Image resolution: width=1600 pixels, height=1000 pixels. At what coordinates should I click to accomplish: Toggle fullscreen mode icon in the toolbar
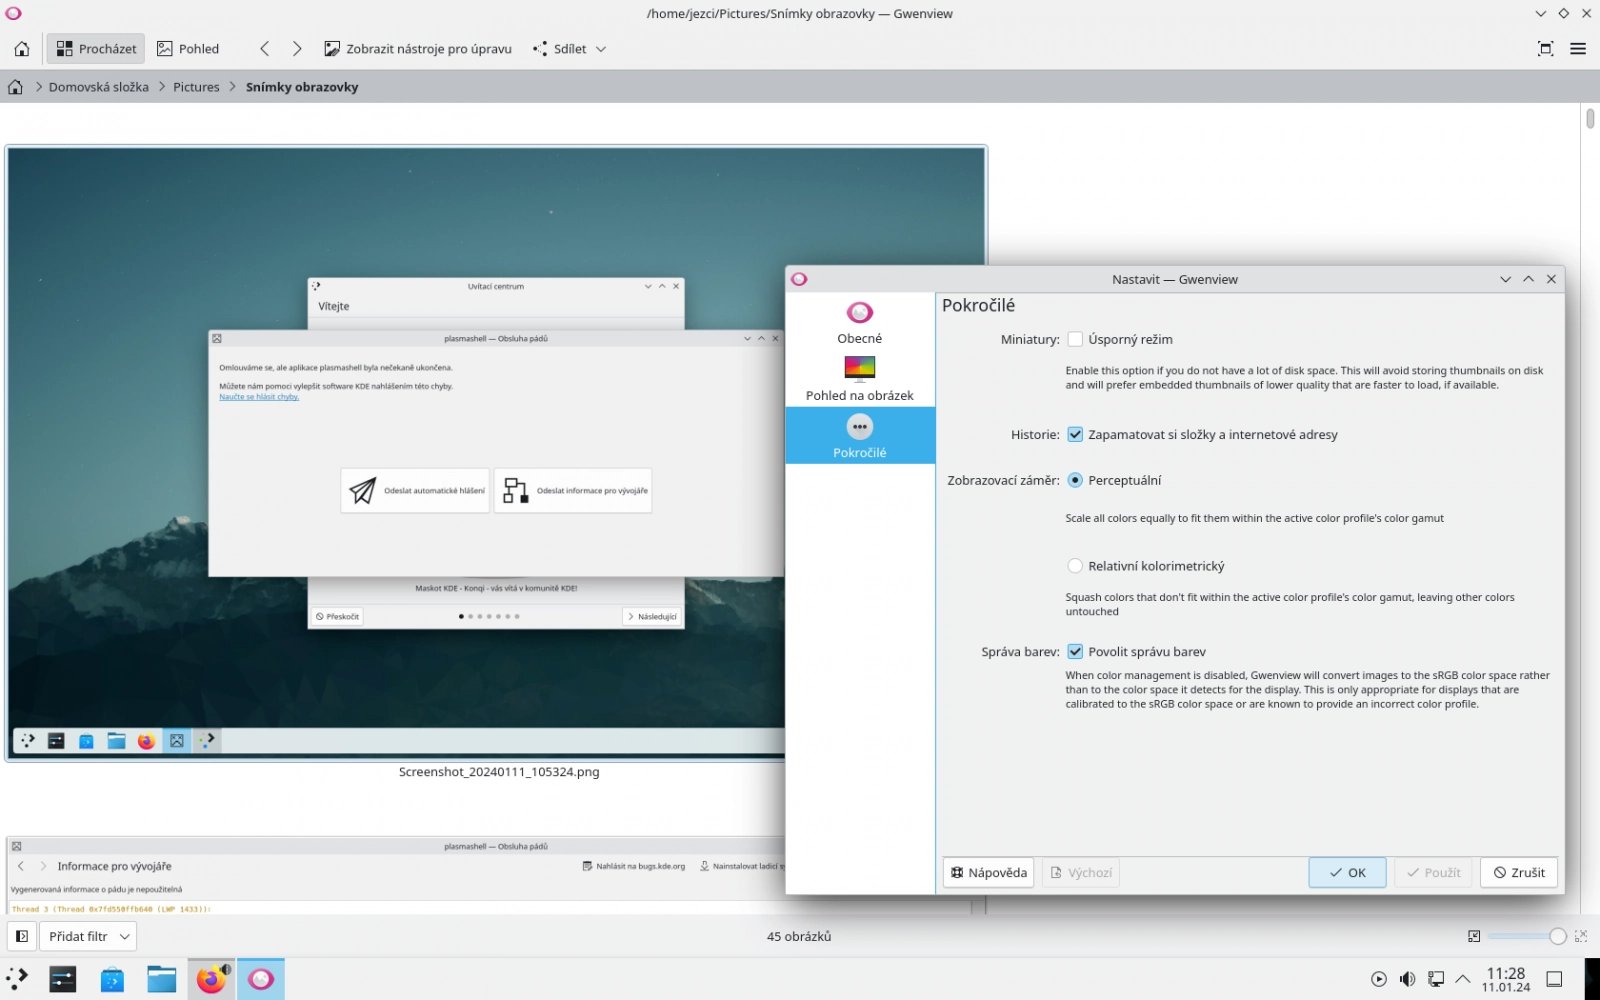coord(1545,48)
